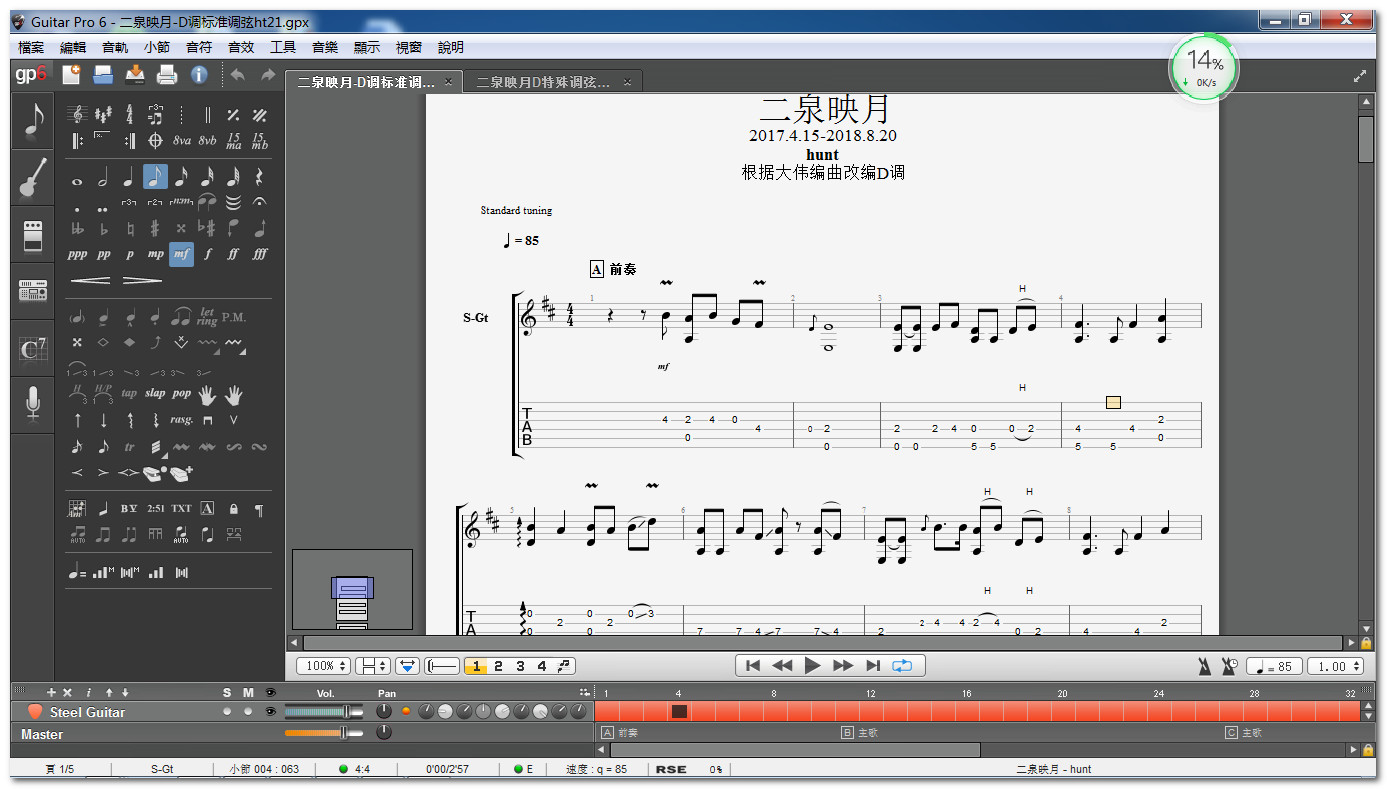Select the quarter note duration
The width and height of the screenshot is (1387, 789).
129,178
